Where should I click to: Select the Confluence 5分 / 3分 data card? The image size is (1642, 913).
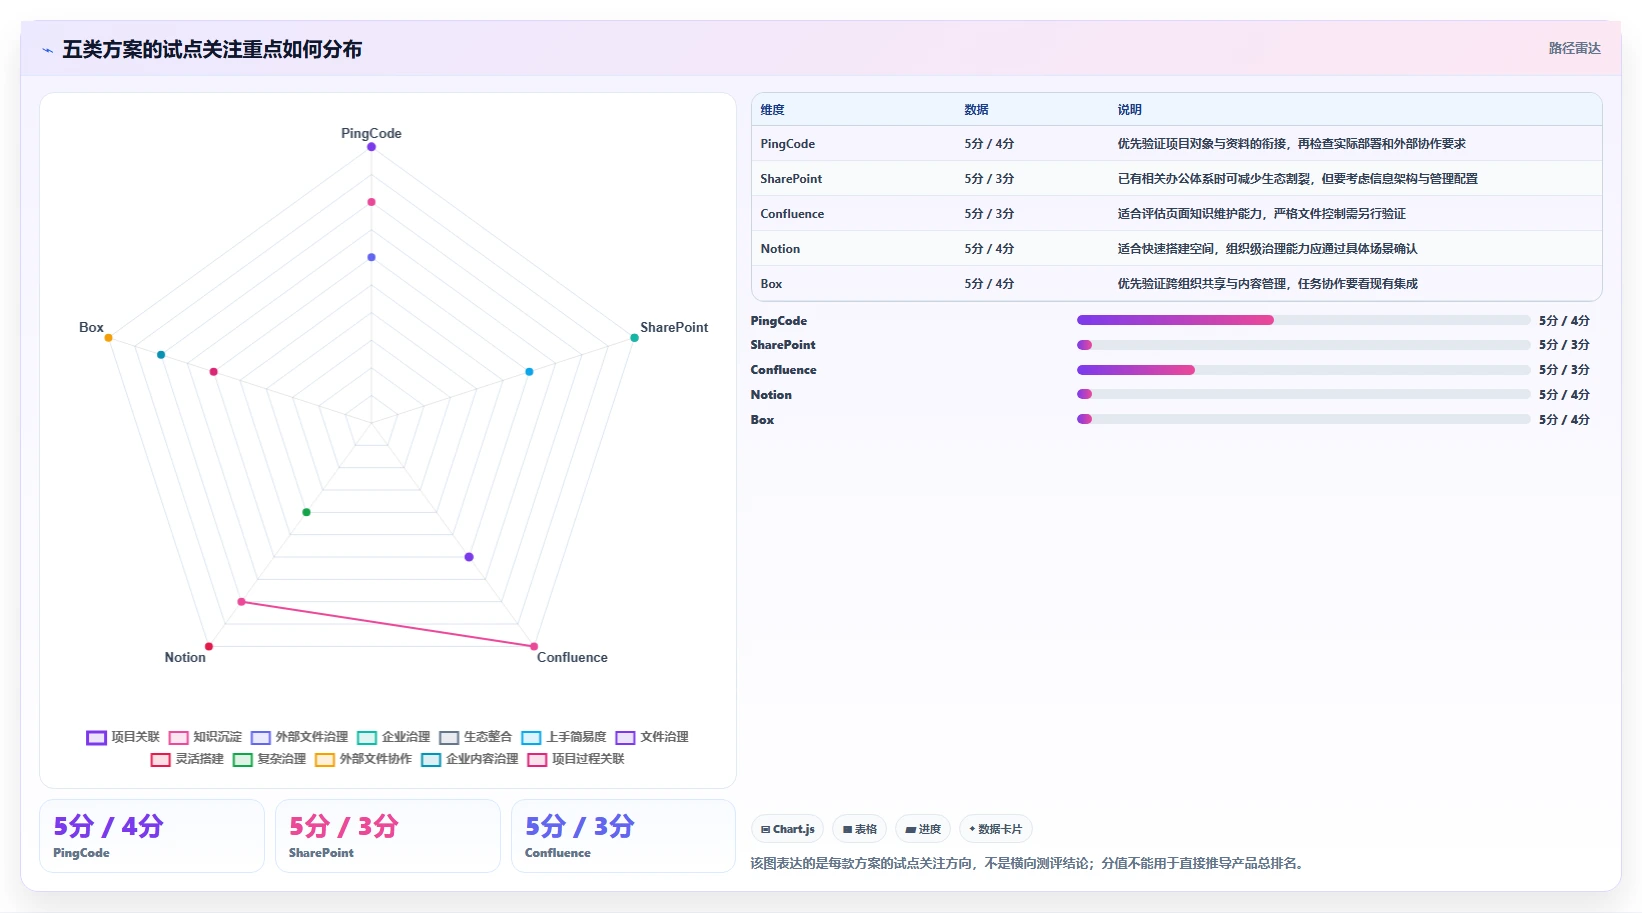[x=624, y=836]
